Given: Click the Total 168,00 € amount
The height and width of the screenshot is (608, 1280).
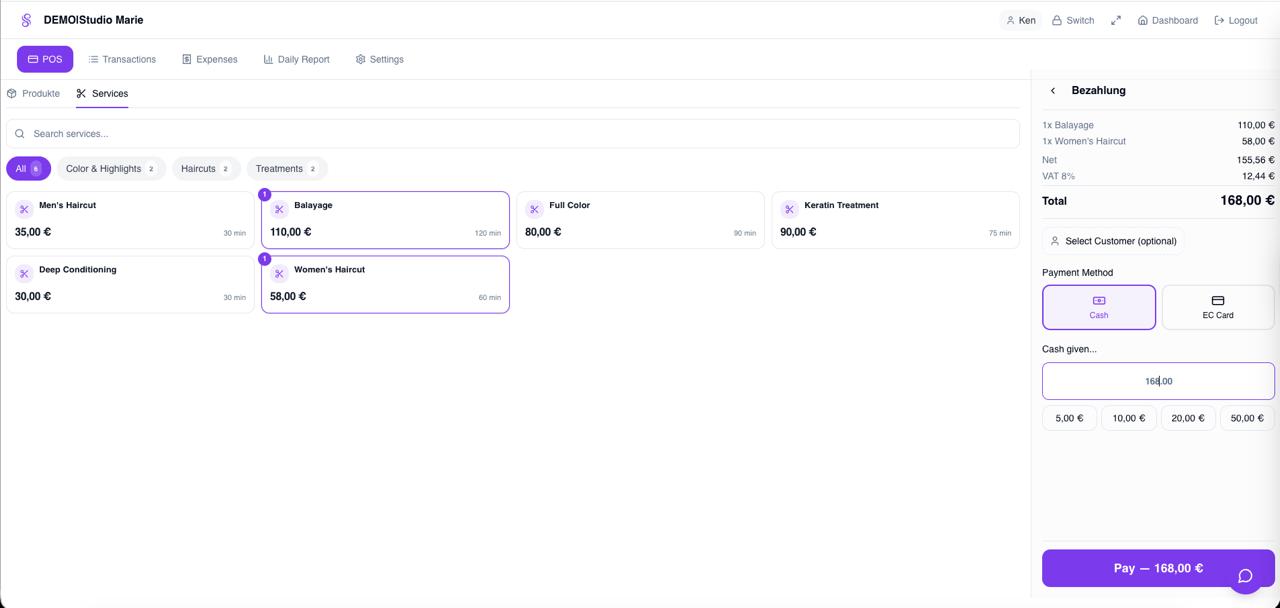Looking at the screenshot, I should pyautogui.click(x=1247, y=200).
